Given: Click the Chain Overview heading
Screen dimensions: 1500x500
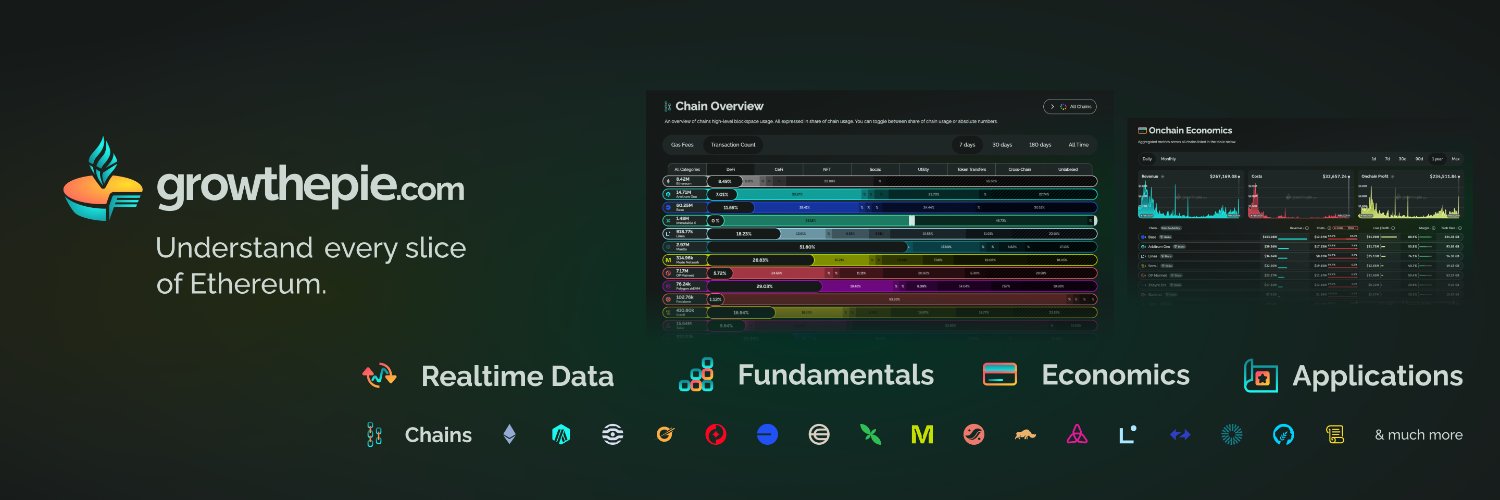Looking at the screenshot, I should [x=719, y=106].
